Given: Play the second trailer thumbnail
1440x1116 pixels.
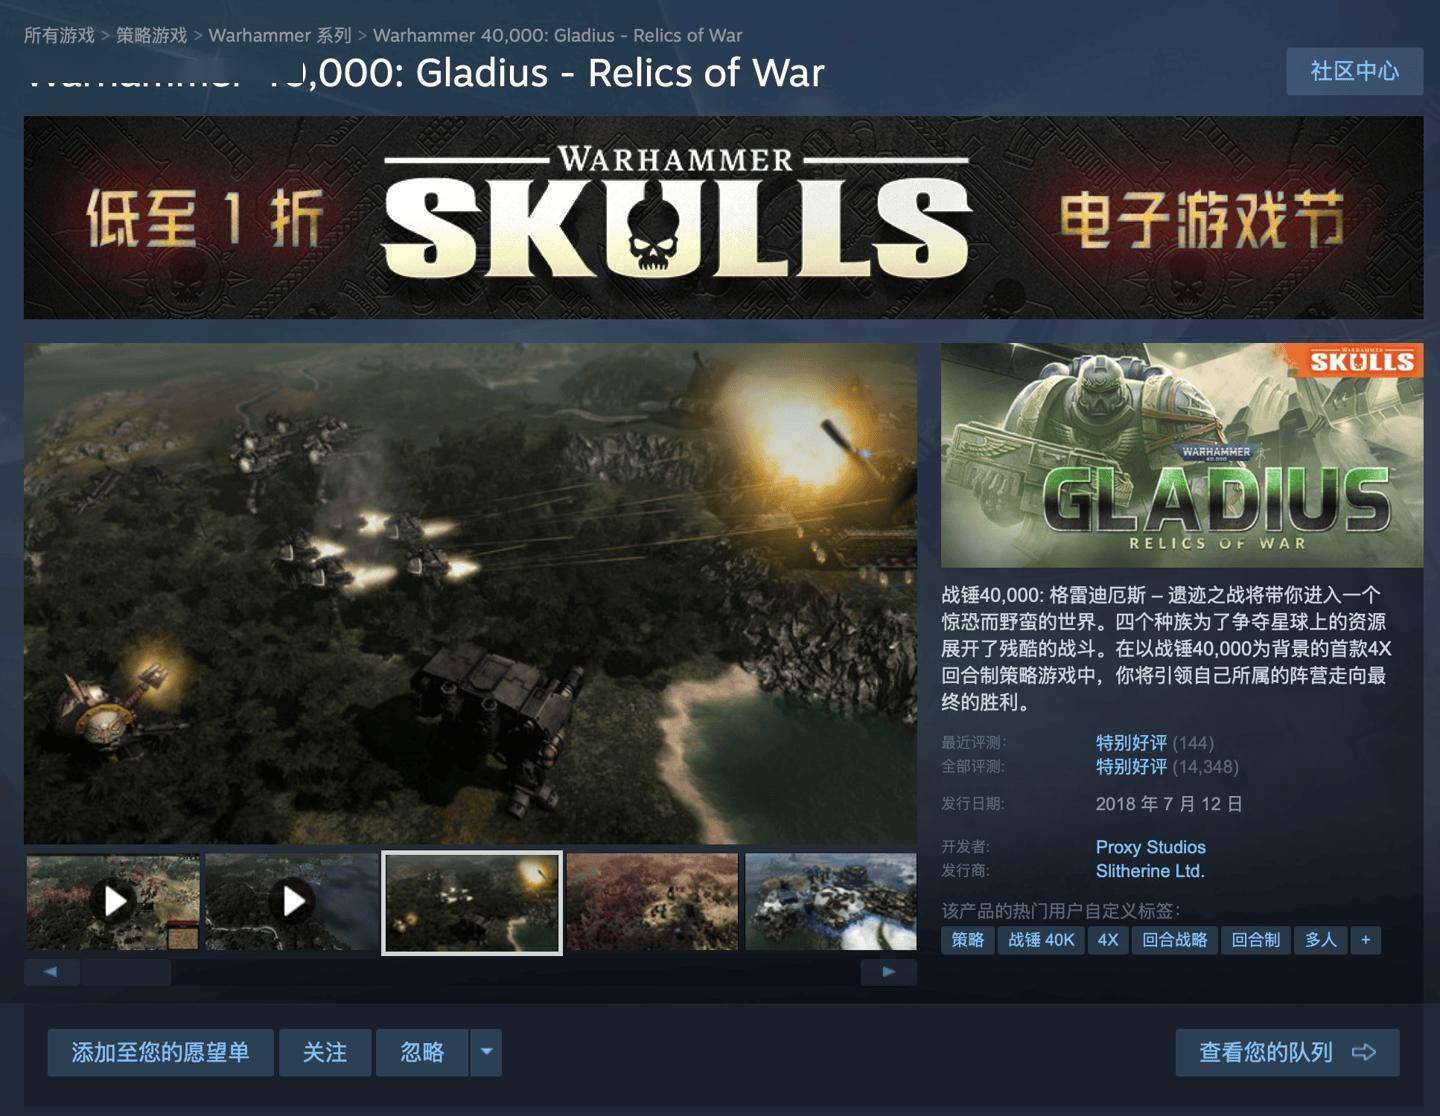Looking at the screenshot, I should tap(292, 901).
